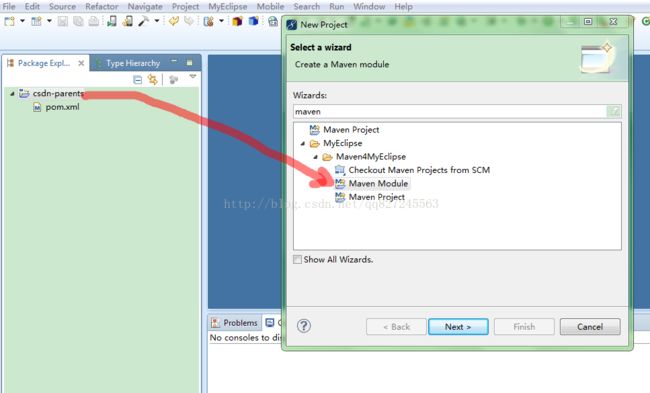
Task: Click the Wizards filter text field
Action: click(450, 112)
